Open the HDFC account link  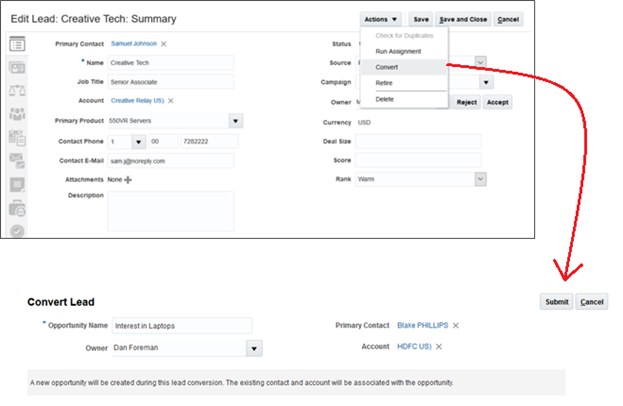413,346
